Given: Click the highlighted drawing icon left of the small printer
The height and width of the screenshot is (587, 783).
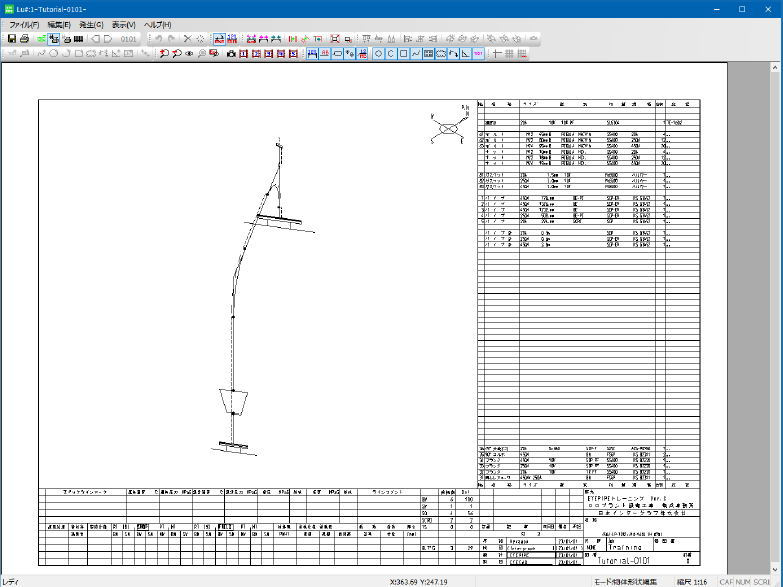Looking at the screenshot, I should point(54,38).
